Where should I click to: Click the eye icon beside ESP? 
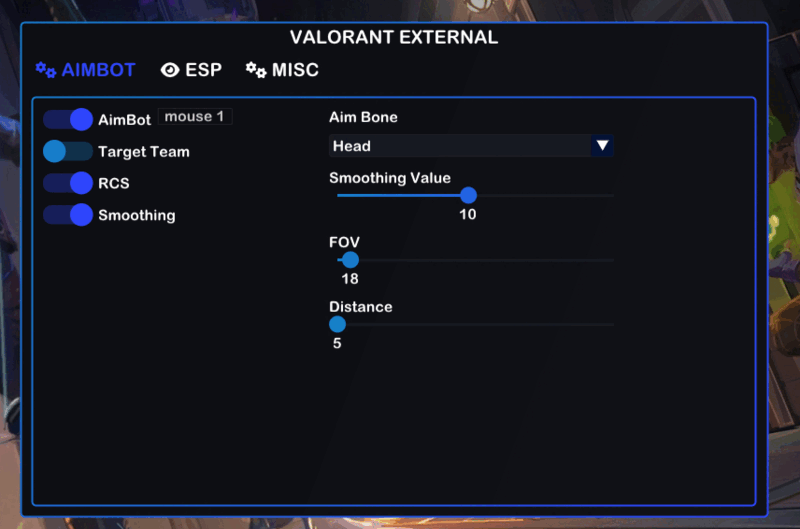(170, 70)
